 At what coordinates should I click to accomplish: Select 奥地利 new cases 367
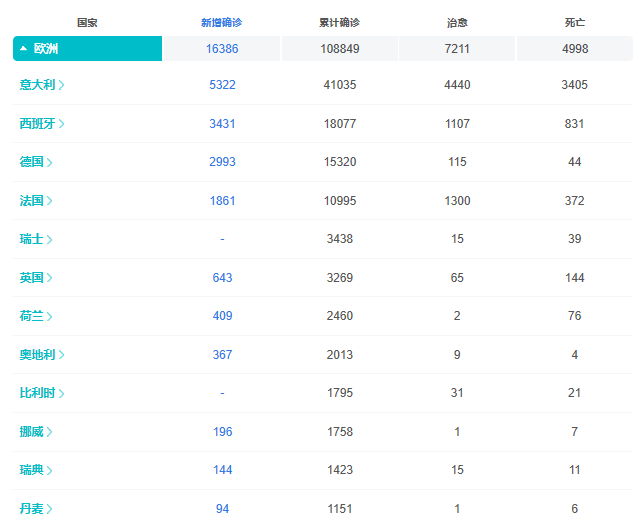(x=222, y=355)
